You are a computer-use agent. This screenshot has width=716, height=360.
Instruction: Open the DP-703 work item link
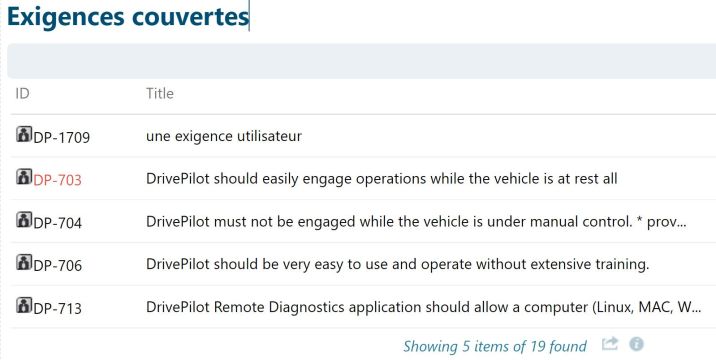58,180
